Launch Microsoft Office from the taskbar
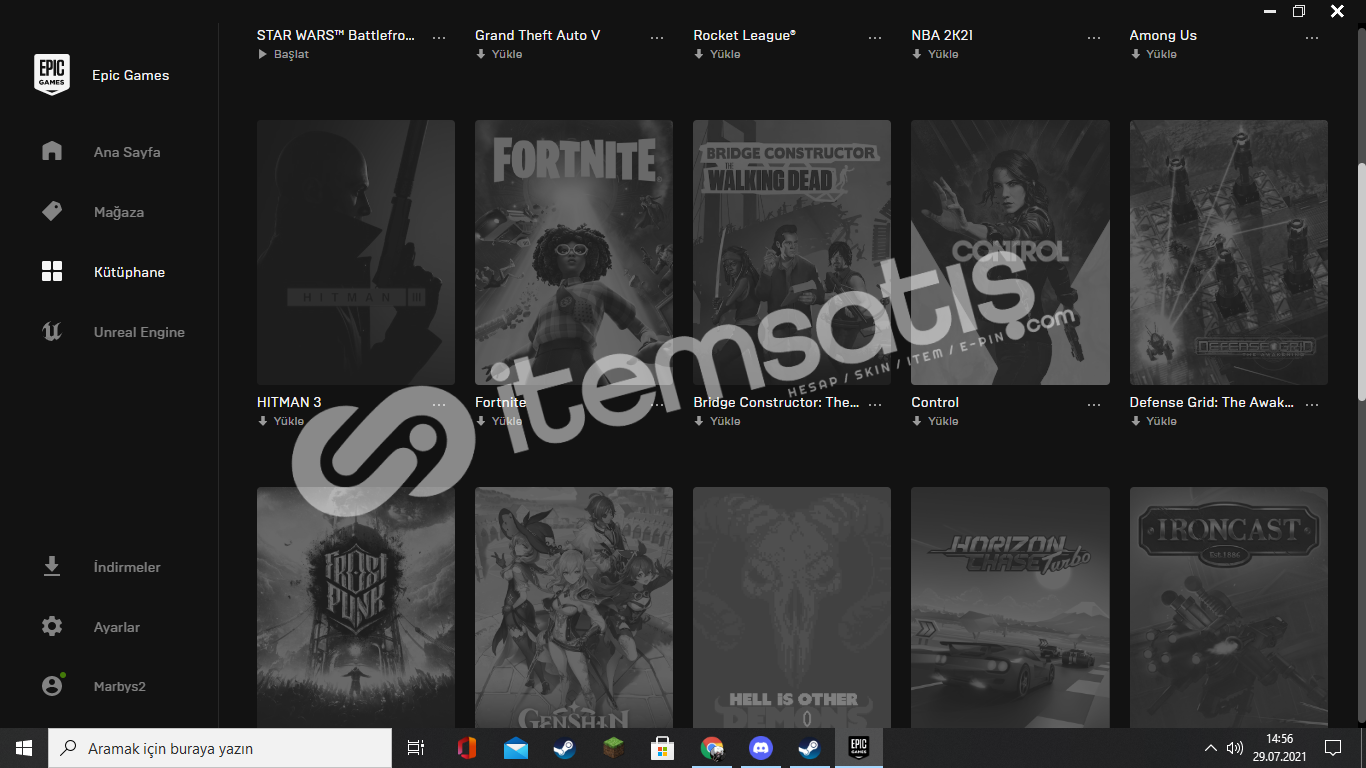The height and width of the screenshot is (768, 1366). [466, 748]
